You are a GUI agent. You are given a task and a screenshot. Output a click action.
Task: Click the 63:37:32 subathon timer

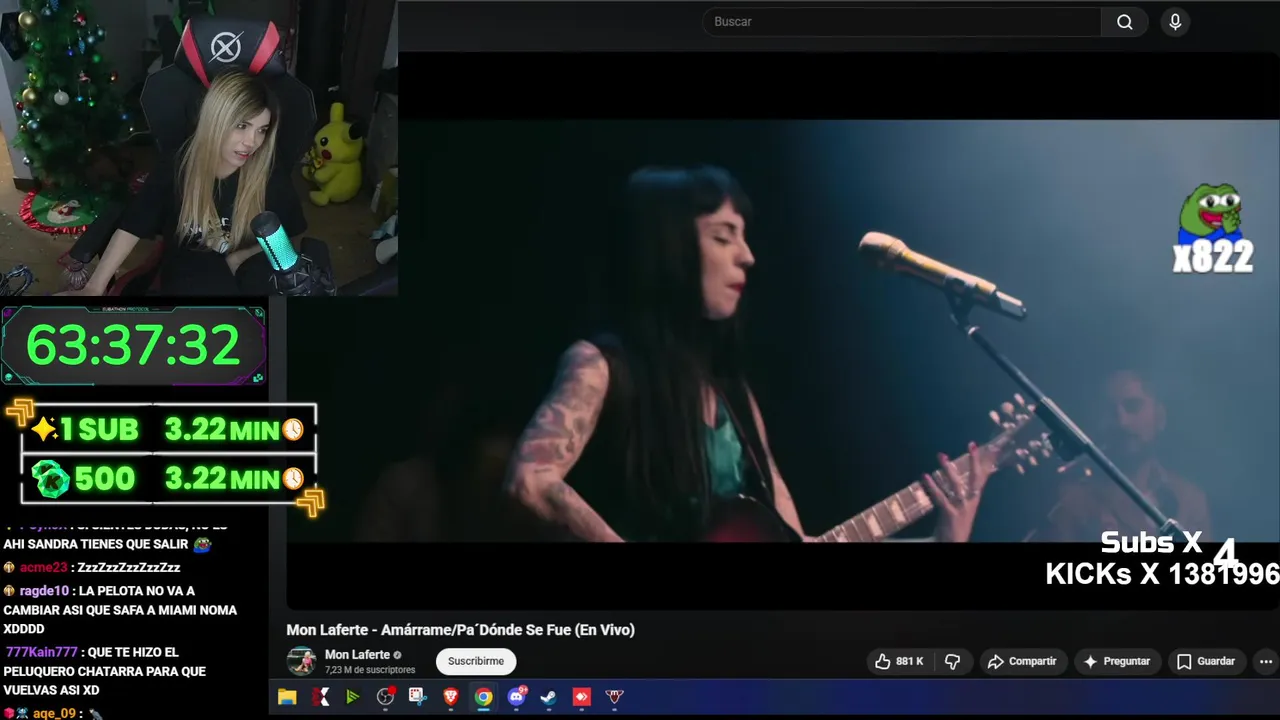pos(133,345)
